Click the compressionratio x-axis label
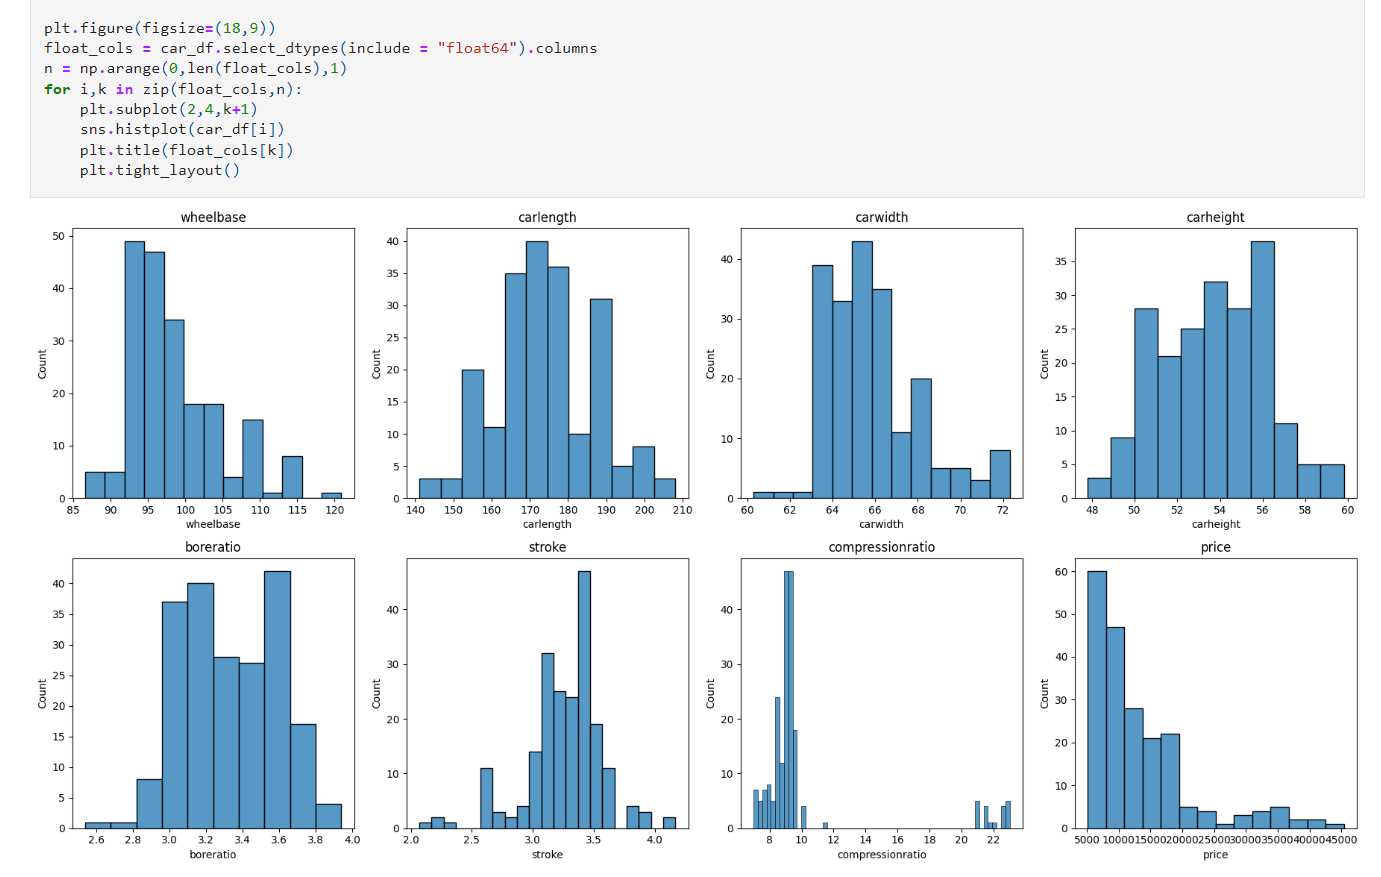This screenshot has height=877, width=1381. click(x=881, y=854)
